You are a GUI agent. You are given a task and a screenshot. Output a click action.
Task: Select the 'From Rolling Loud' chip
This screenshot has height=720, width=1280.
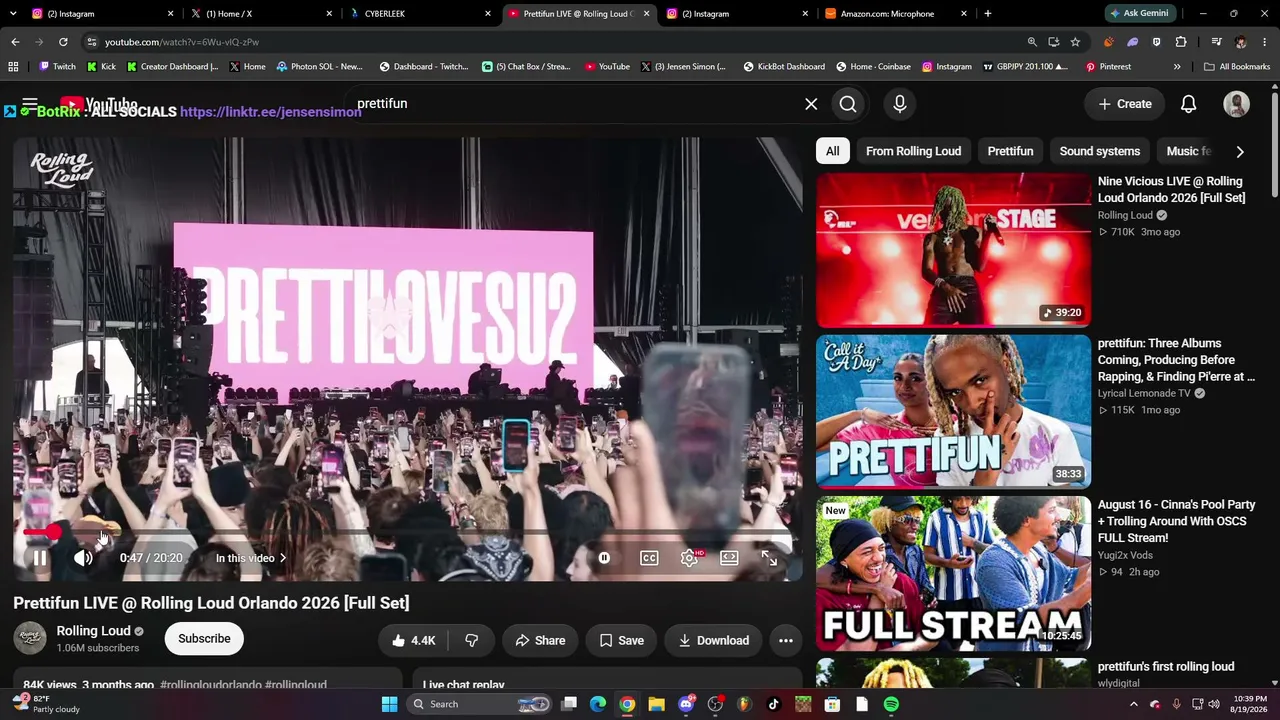[913, 151]
